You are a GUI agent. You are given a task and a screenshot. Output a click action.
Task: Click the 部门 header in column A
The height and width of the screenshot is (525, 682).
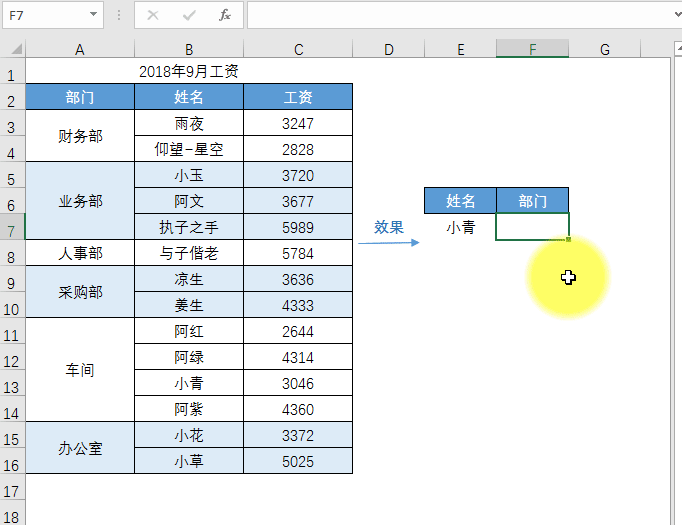80,97
